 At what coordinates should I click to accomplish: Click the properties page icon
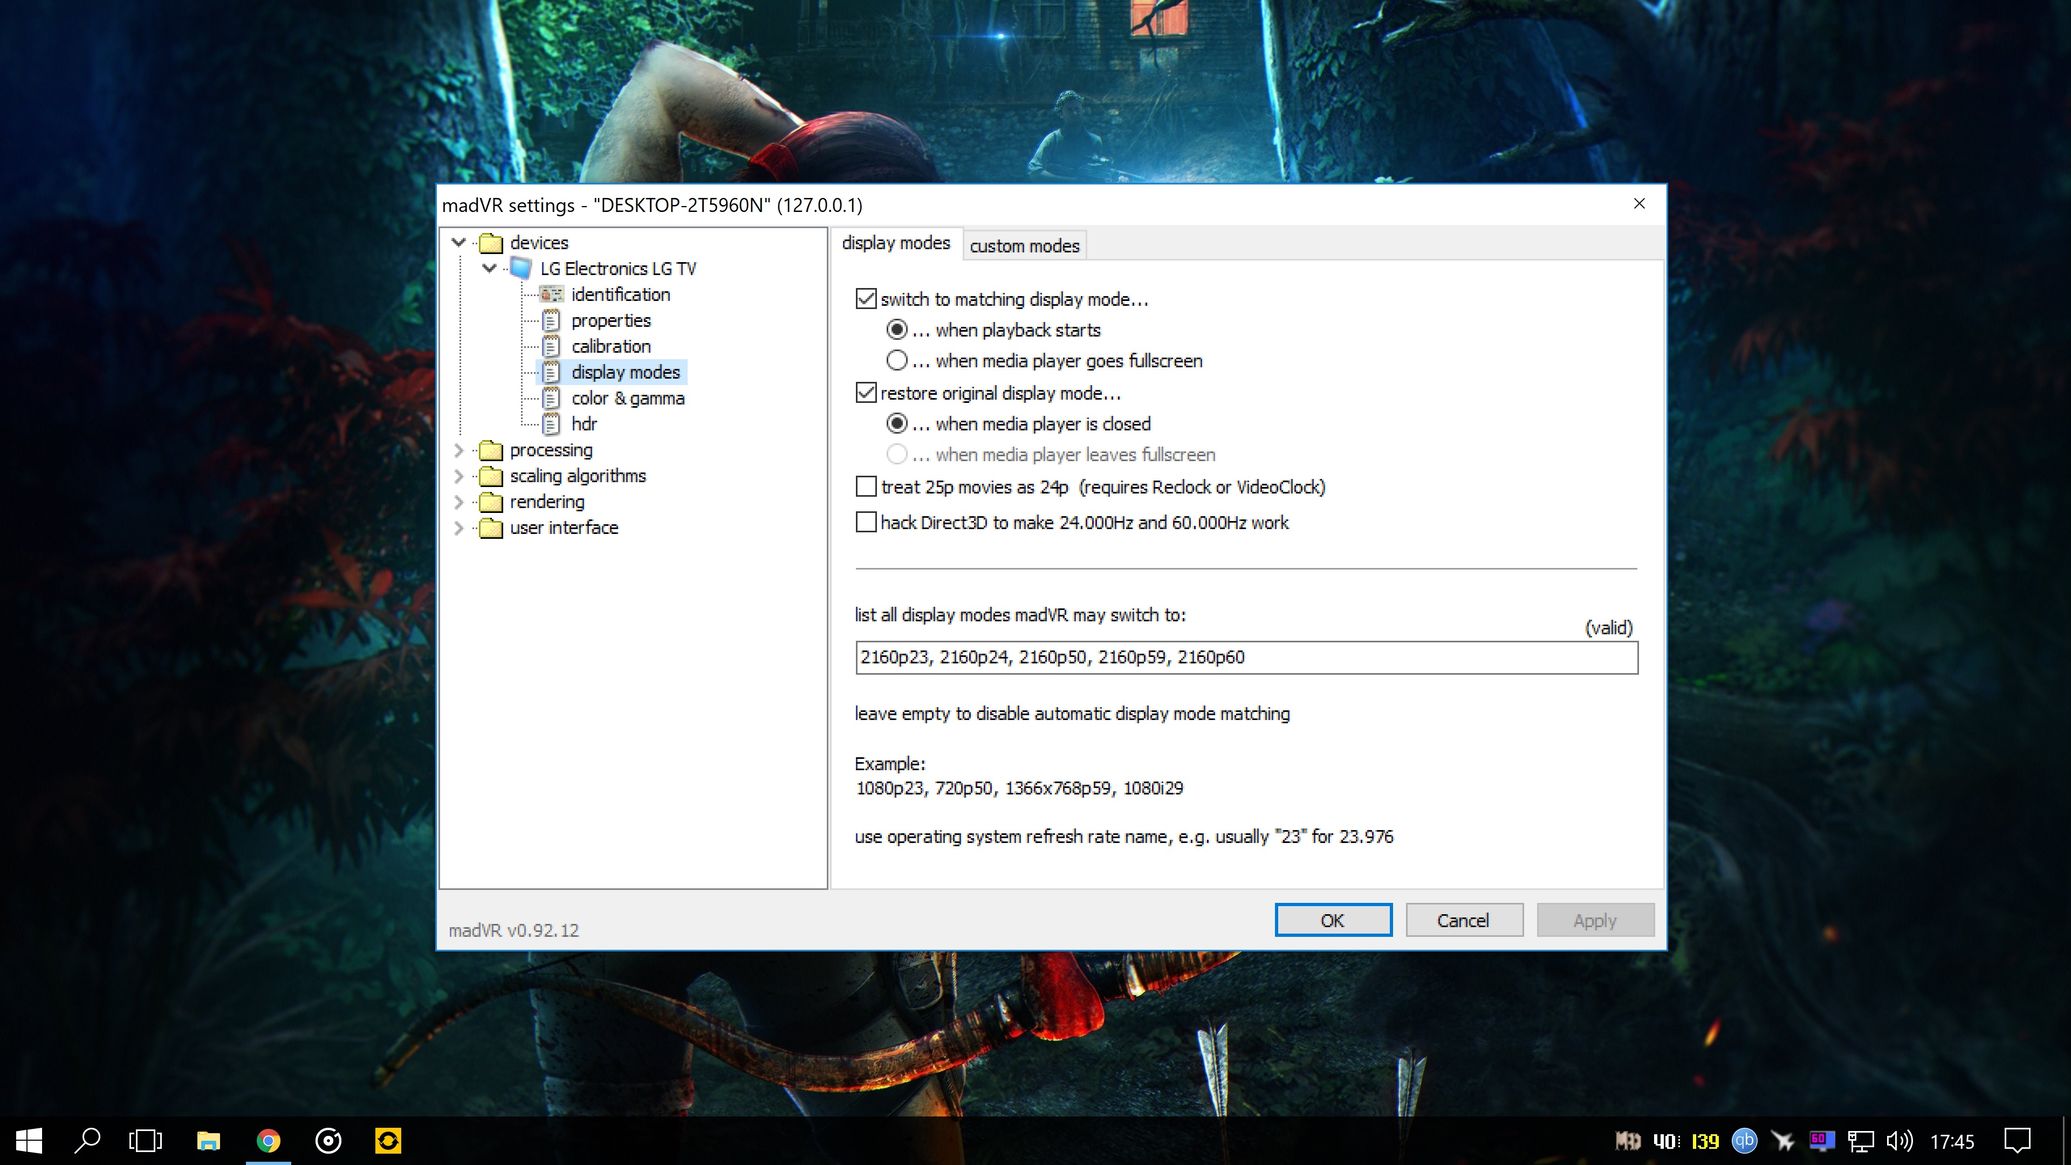(x=551, y=320)
